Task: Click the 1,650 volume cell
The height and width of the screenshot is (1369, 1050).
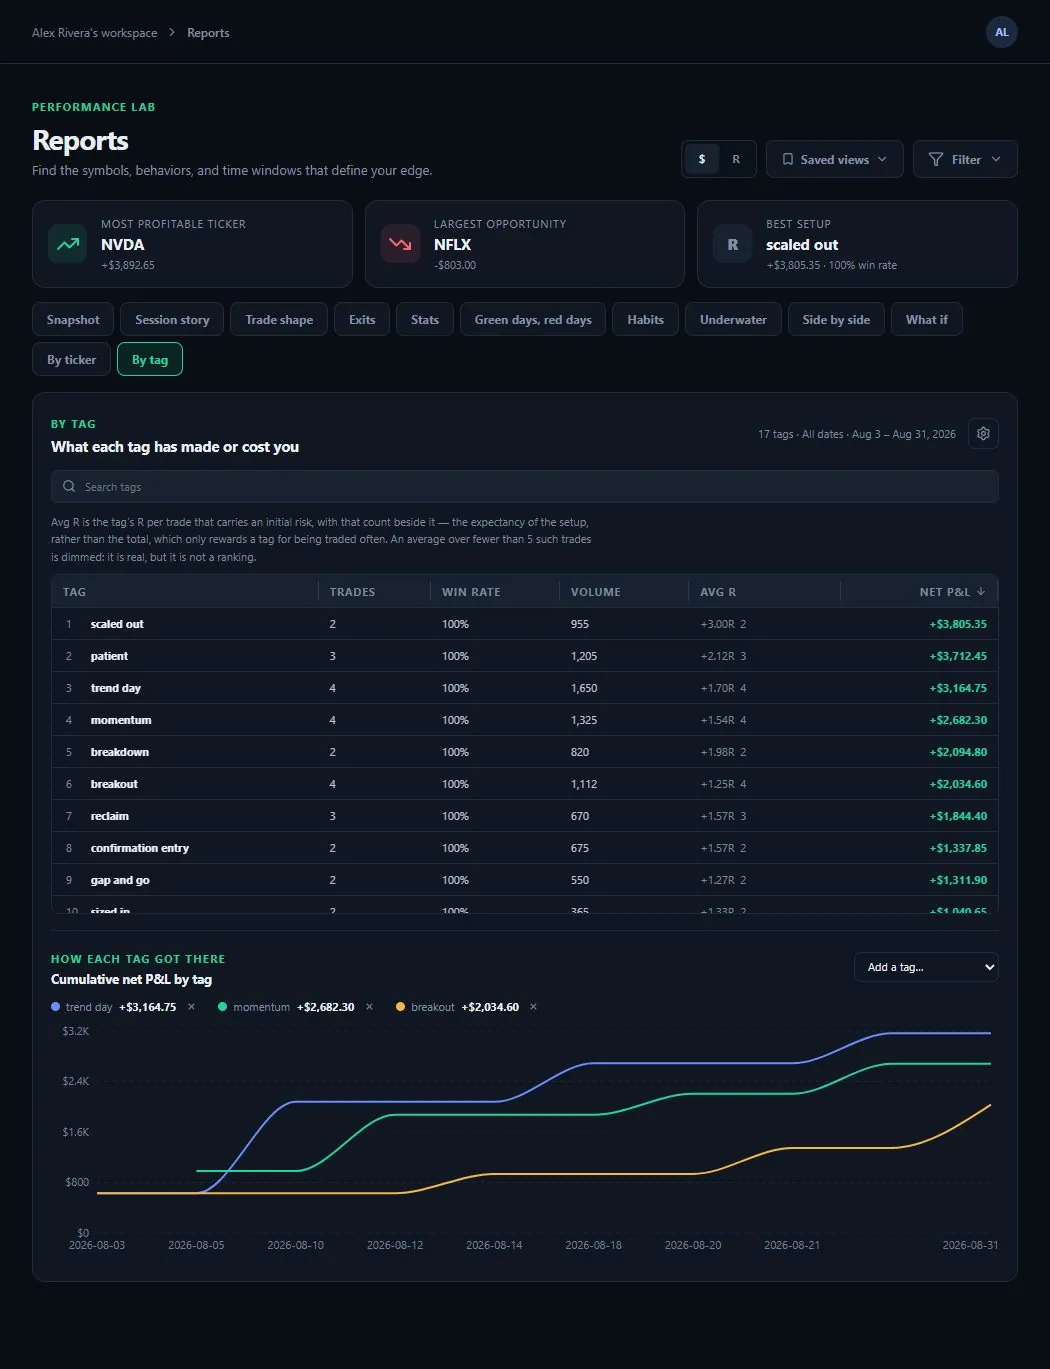Action: pyautogui.click(x=584, y=688)
